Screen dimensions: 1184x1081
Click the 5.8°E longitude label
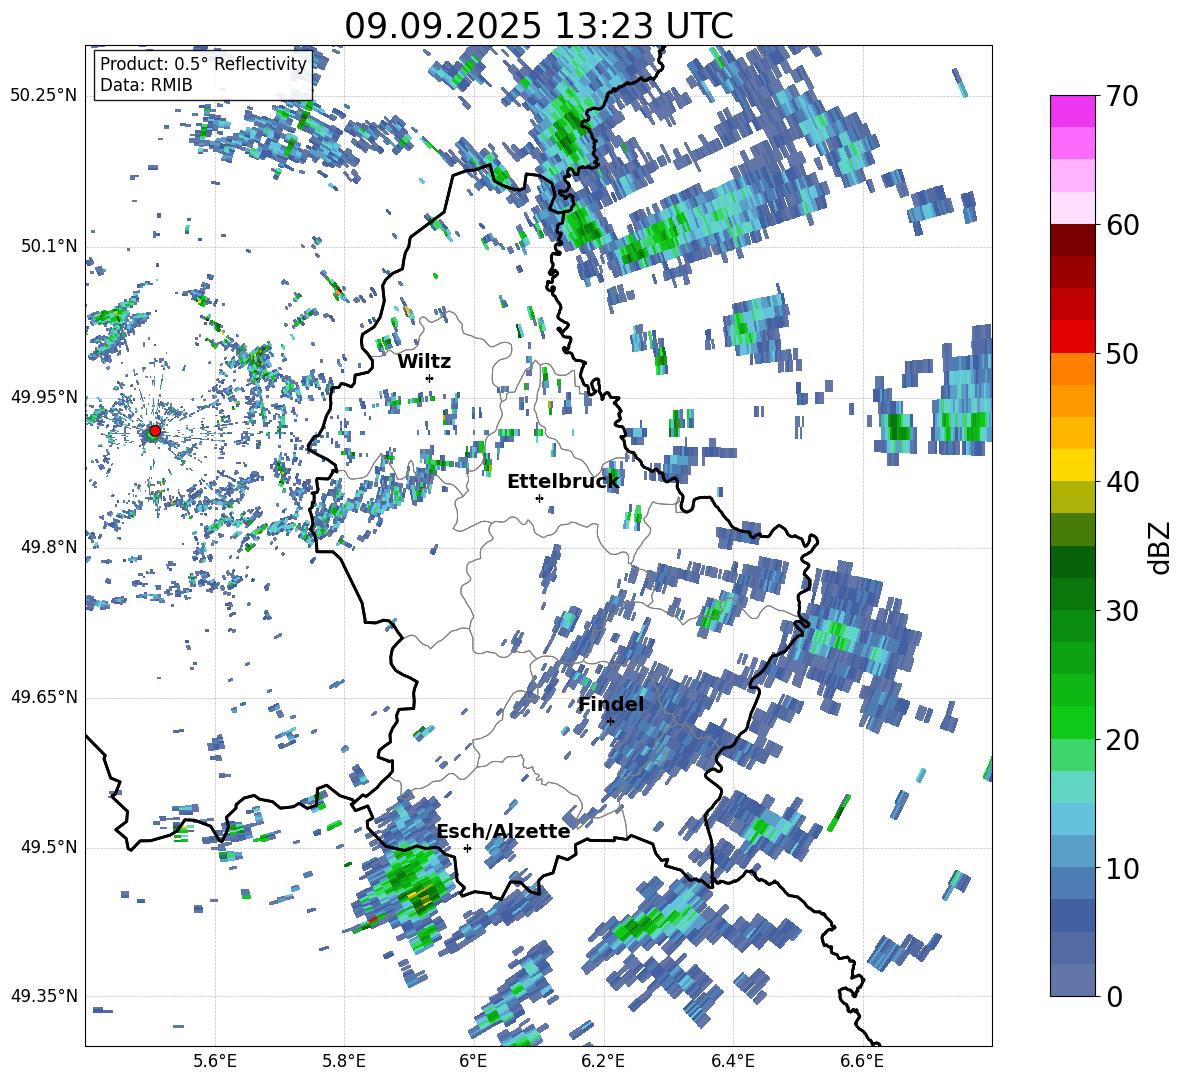click(x=344, y=1062)
